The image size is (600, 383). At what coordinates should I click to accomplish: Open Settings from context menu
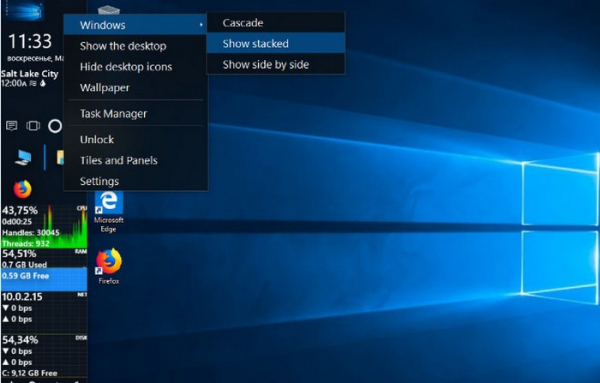pyautogui.click(x=135, y=181)
